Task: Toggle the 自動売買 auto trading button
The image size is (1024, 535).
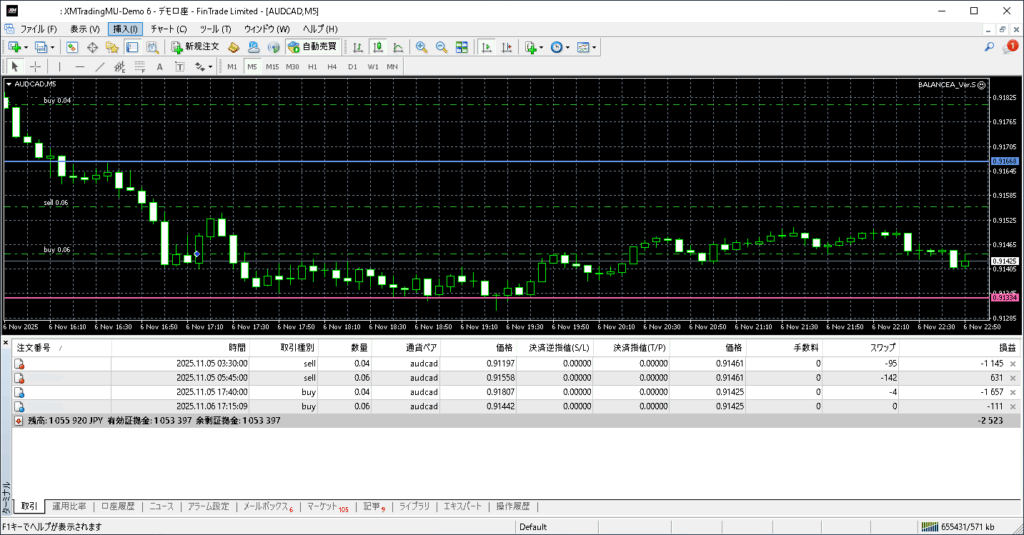Action: click(x=312, y=47)
